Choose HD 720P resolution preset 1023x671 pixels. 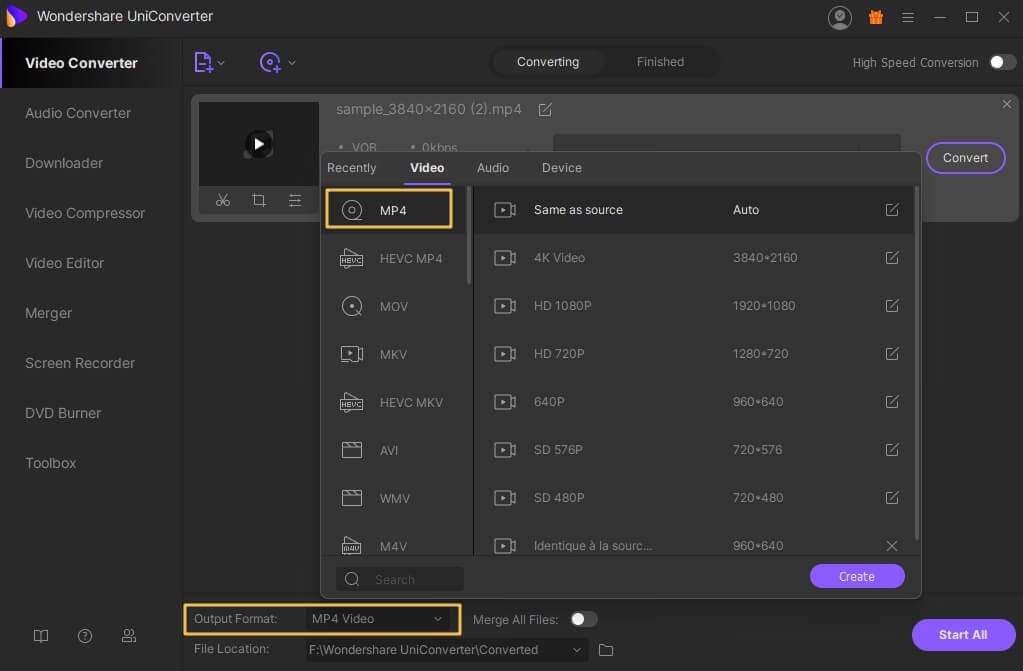pyautogui.click(x=692, y=354)
